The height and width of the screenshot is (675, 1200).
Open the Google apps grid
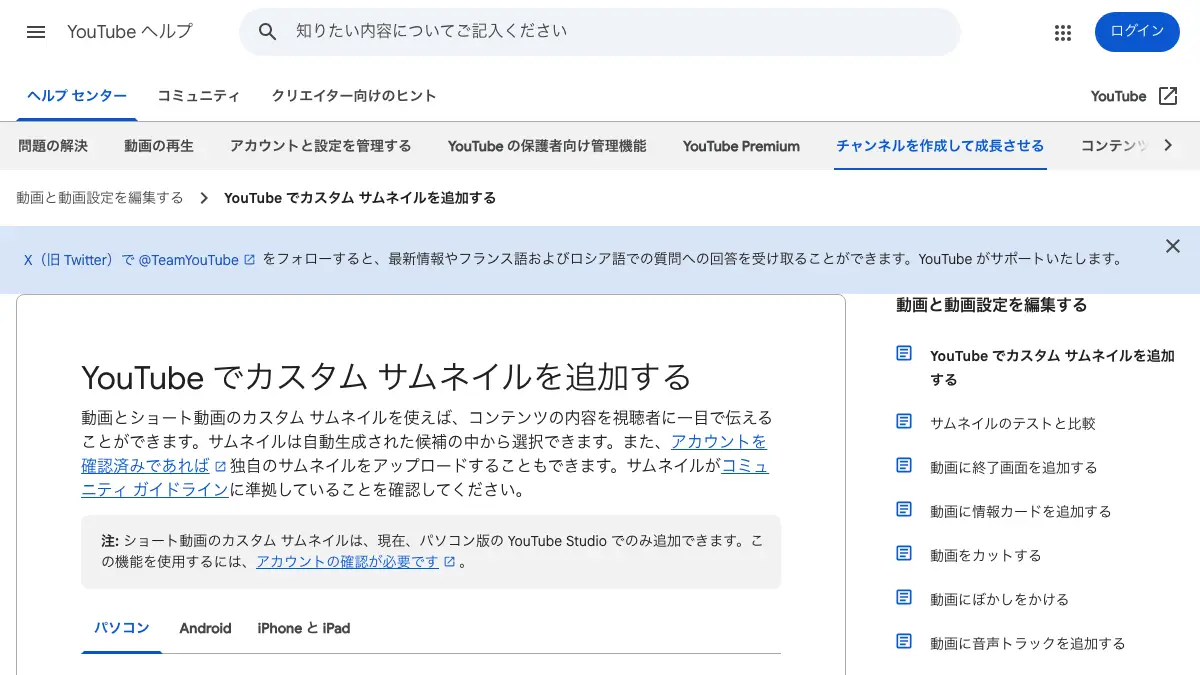1063,32
